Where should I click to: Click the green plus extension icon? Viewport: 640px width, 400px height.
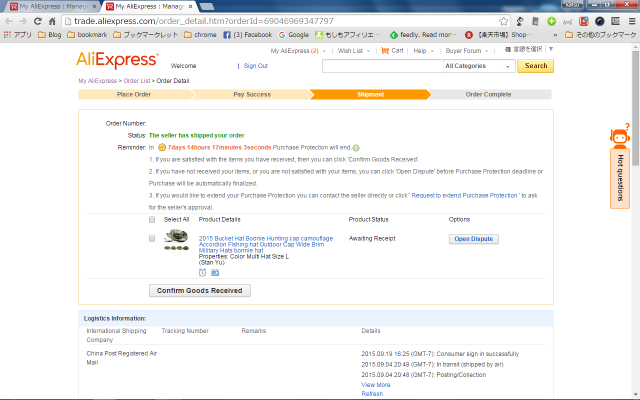(551, 21)
